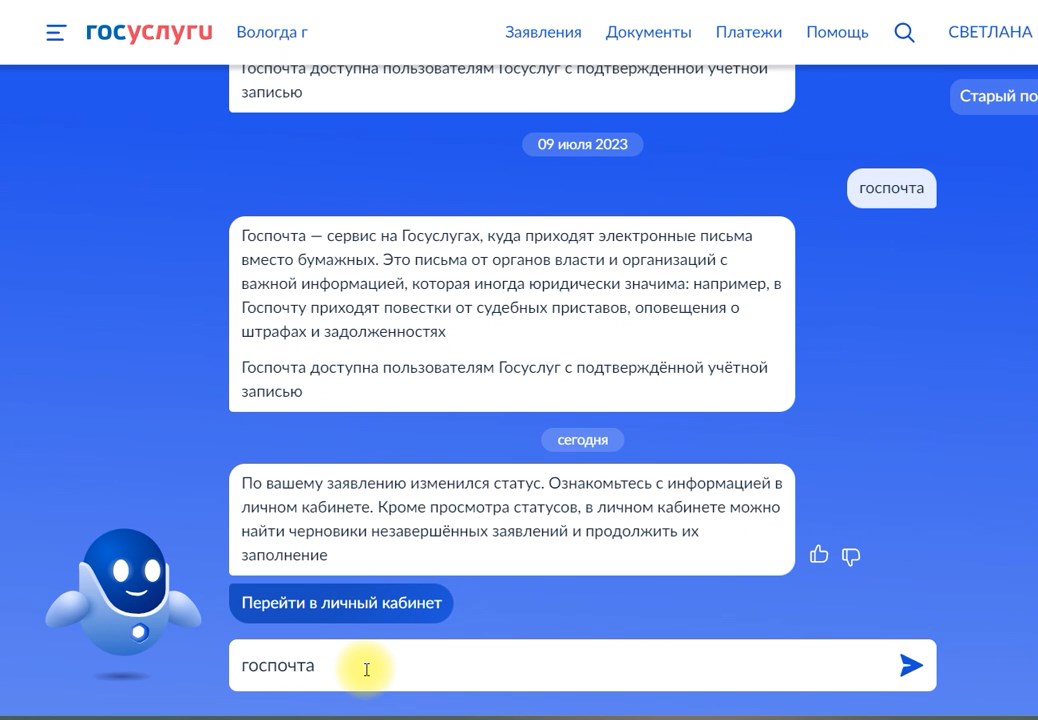Open the Заявления section

click(x=543, y=32)
